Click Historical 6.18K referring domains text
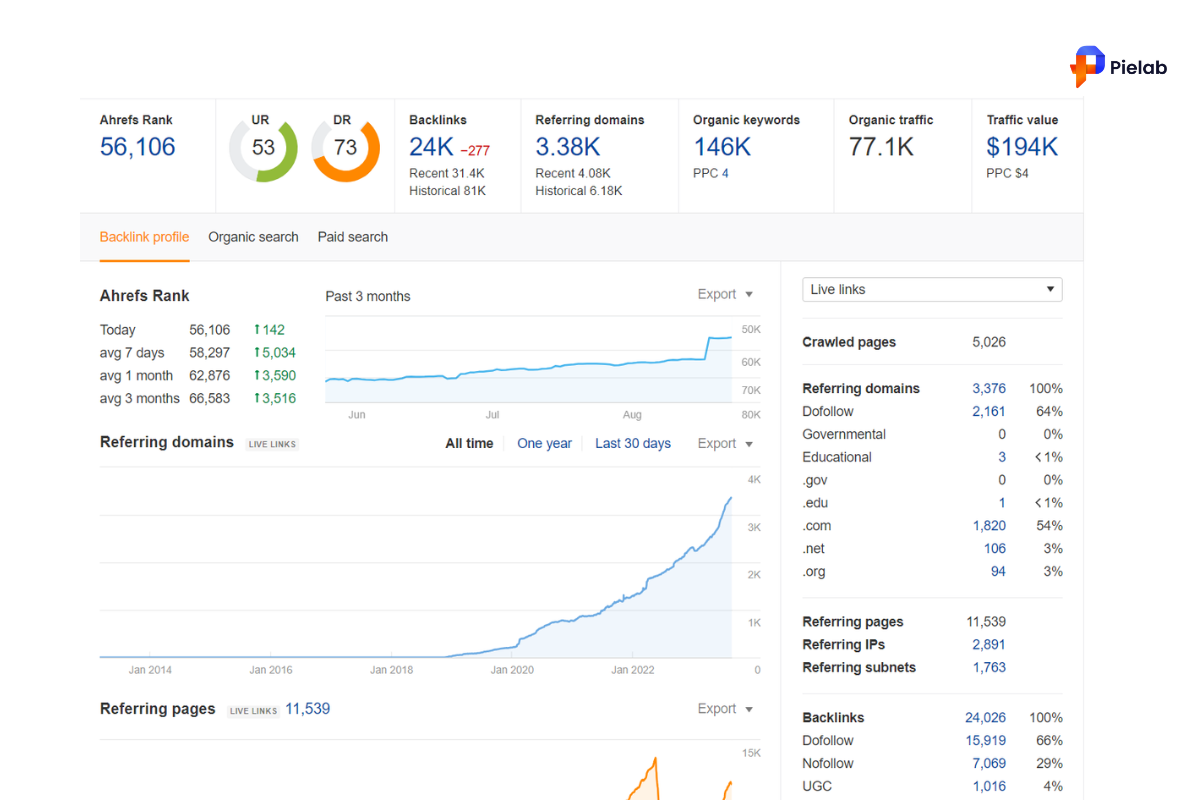The height and width of the screenshot is (800, 1200). 579,191
